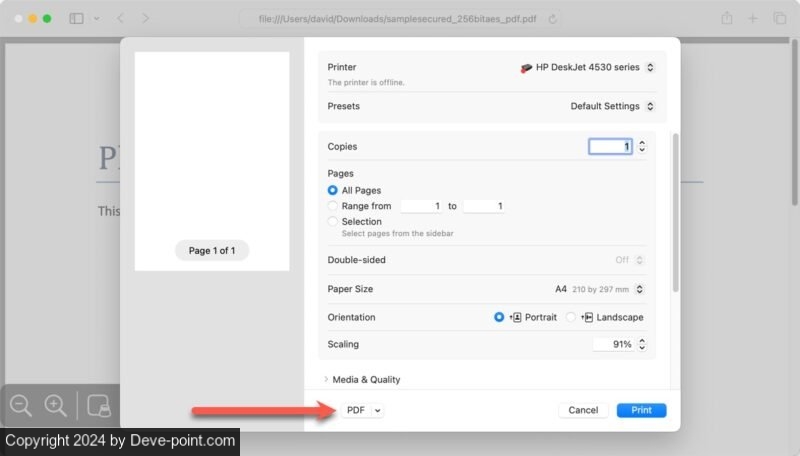Click the Print button
Image resolution: width=800 pixels, height=456 pixels.
tap(641, 410)
